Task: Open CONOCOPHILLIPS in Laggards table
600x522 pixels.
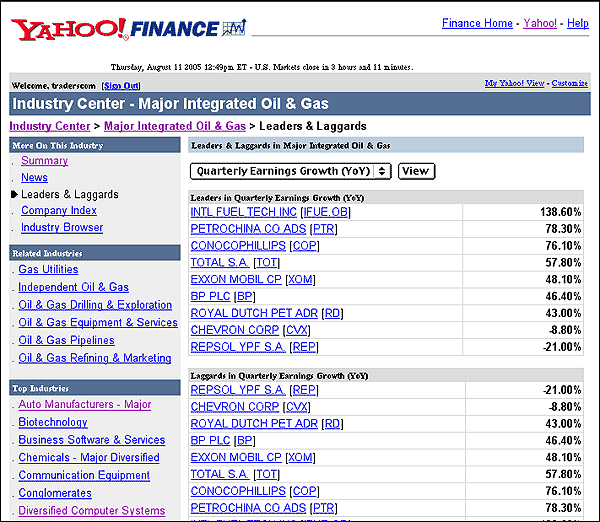Action: 238,491
